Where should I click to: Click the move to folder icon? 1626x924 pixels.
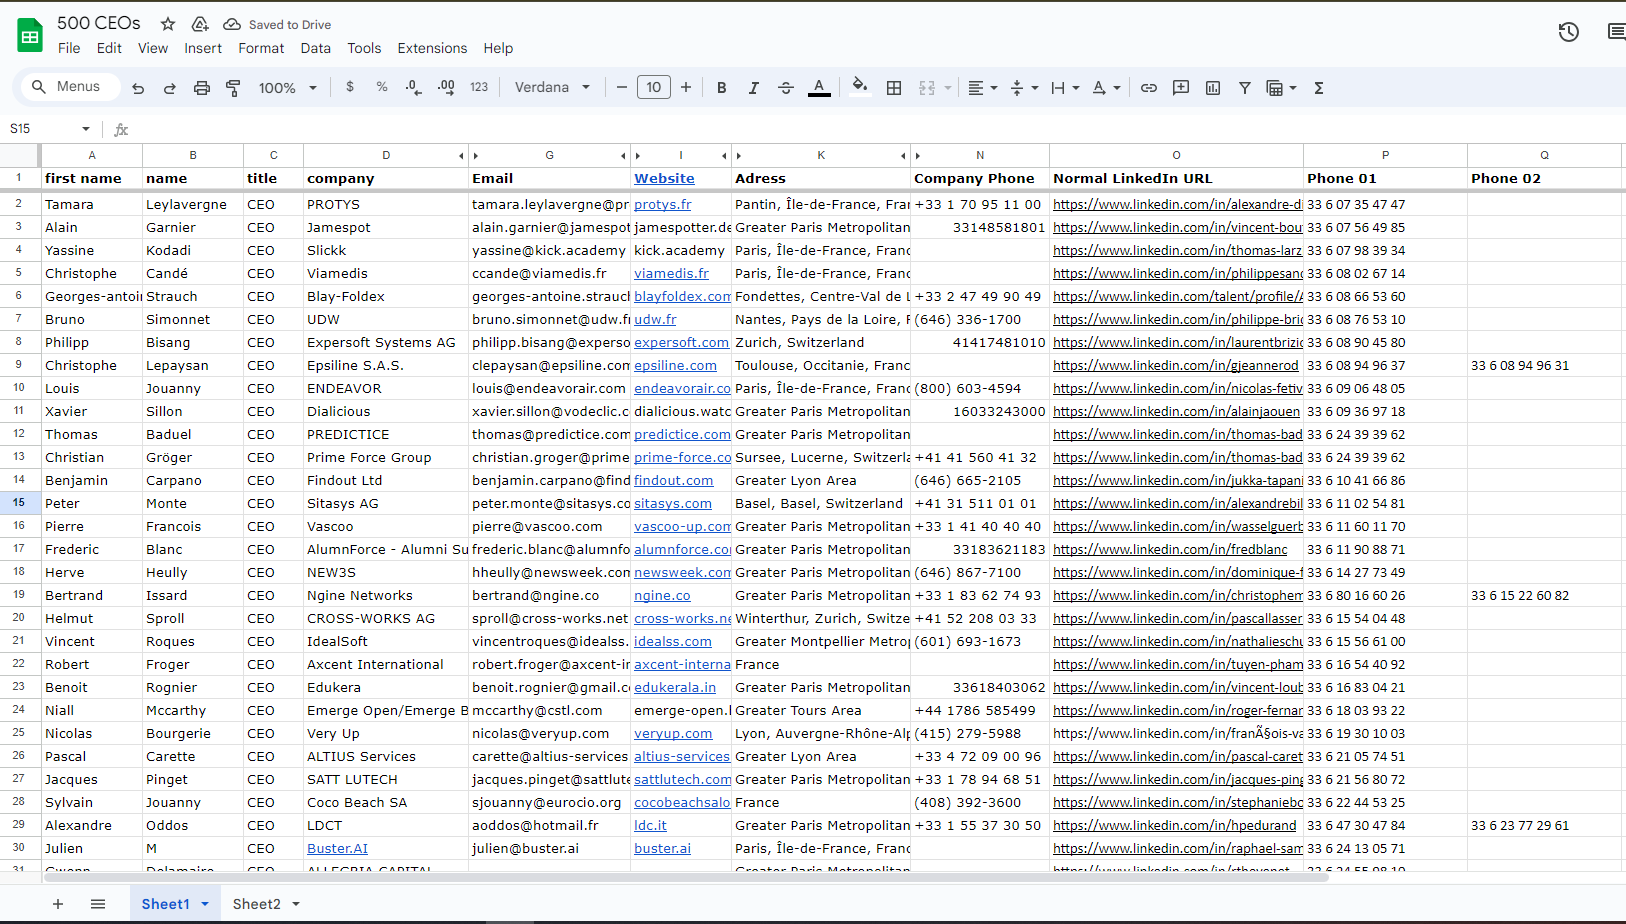tap(200, 24)
